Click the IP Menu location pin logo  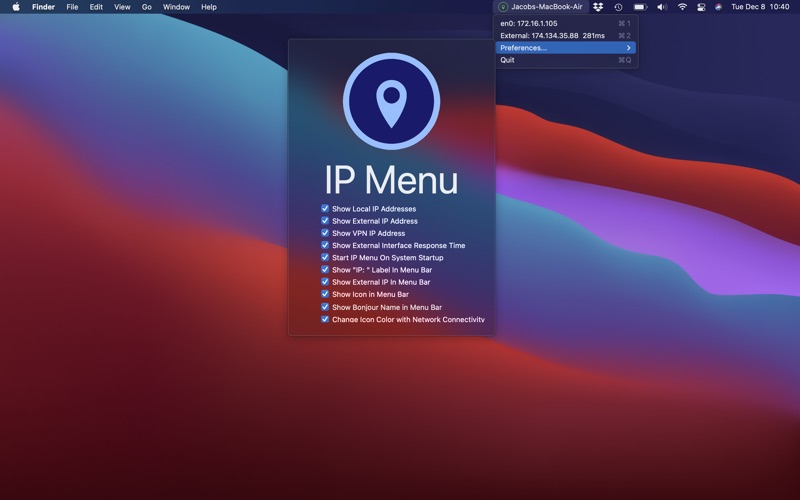pyautogui.click(x=391, y=101)
